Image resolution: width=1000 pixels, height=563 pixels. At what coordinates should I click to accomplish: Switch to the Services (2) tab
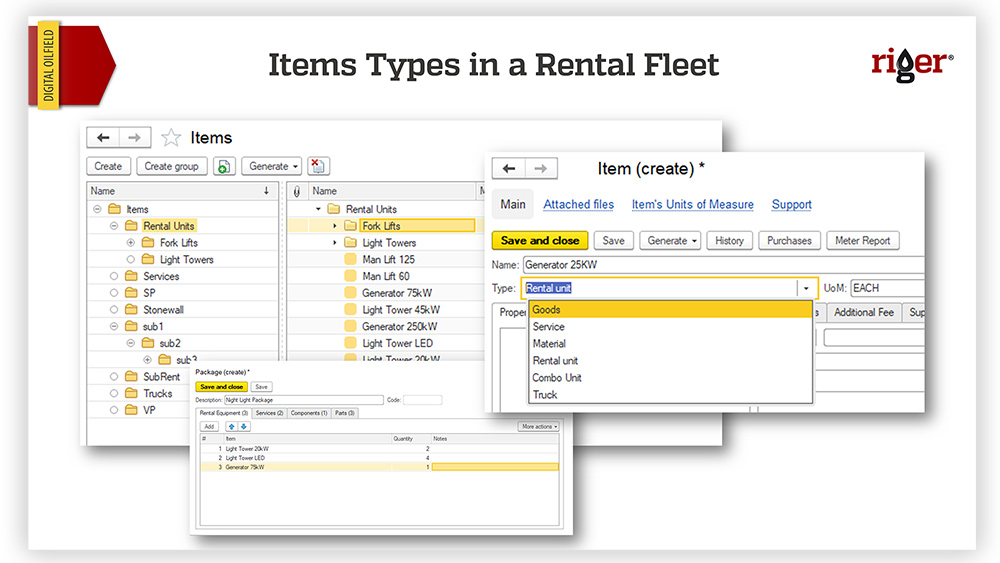click(x=269, y=413)
